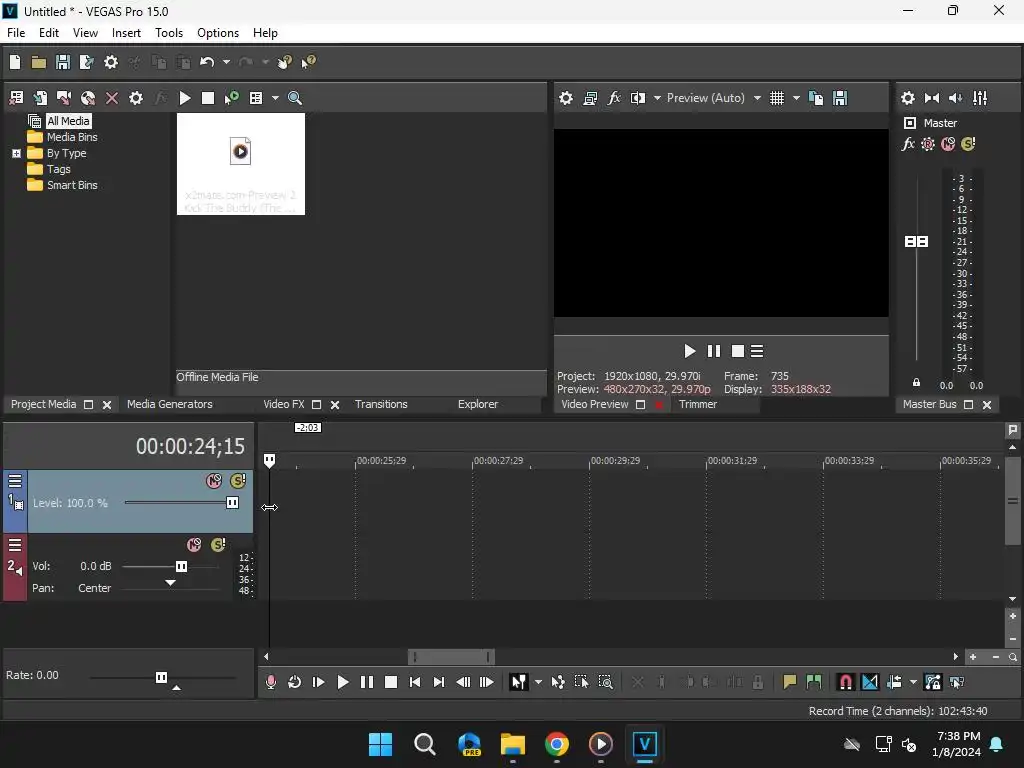Open video track 1 hamburger menu
The width and height of the screenshot is (1024, 768).
click(x=15, y=481)
